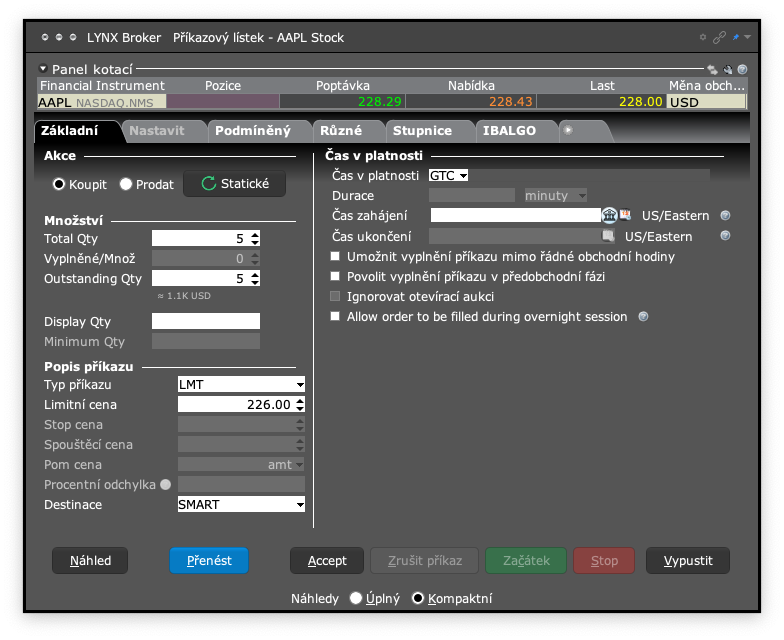
Task: Click the refresh icon on Statické button
Action: tap(208, 184)
